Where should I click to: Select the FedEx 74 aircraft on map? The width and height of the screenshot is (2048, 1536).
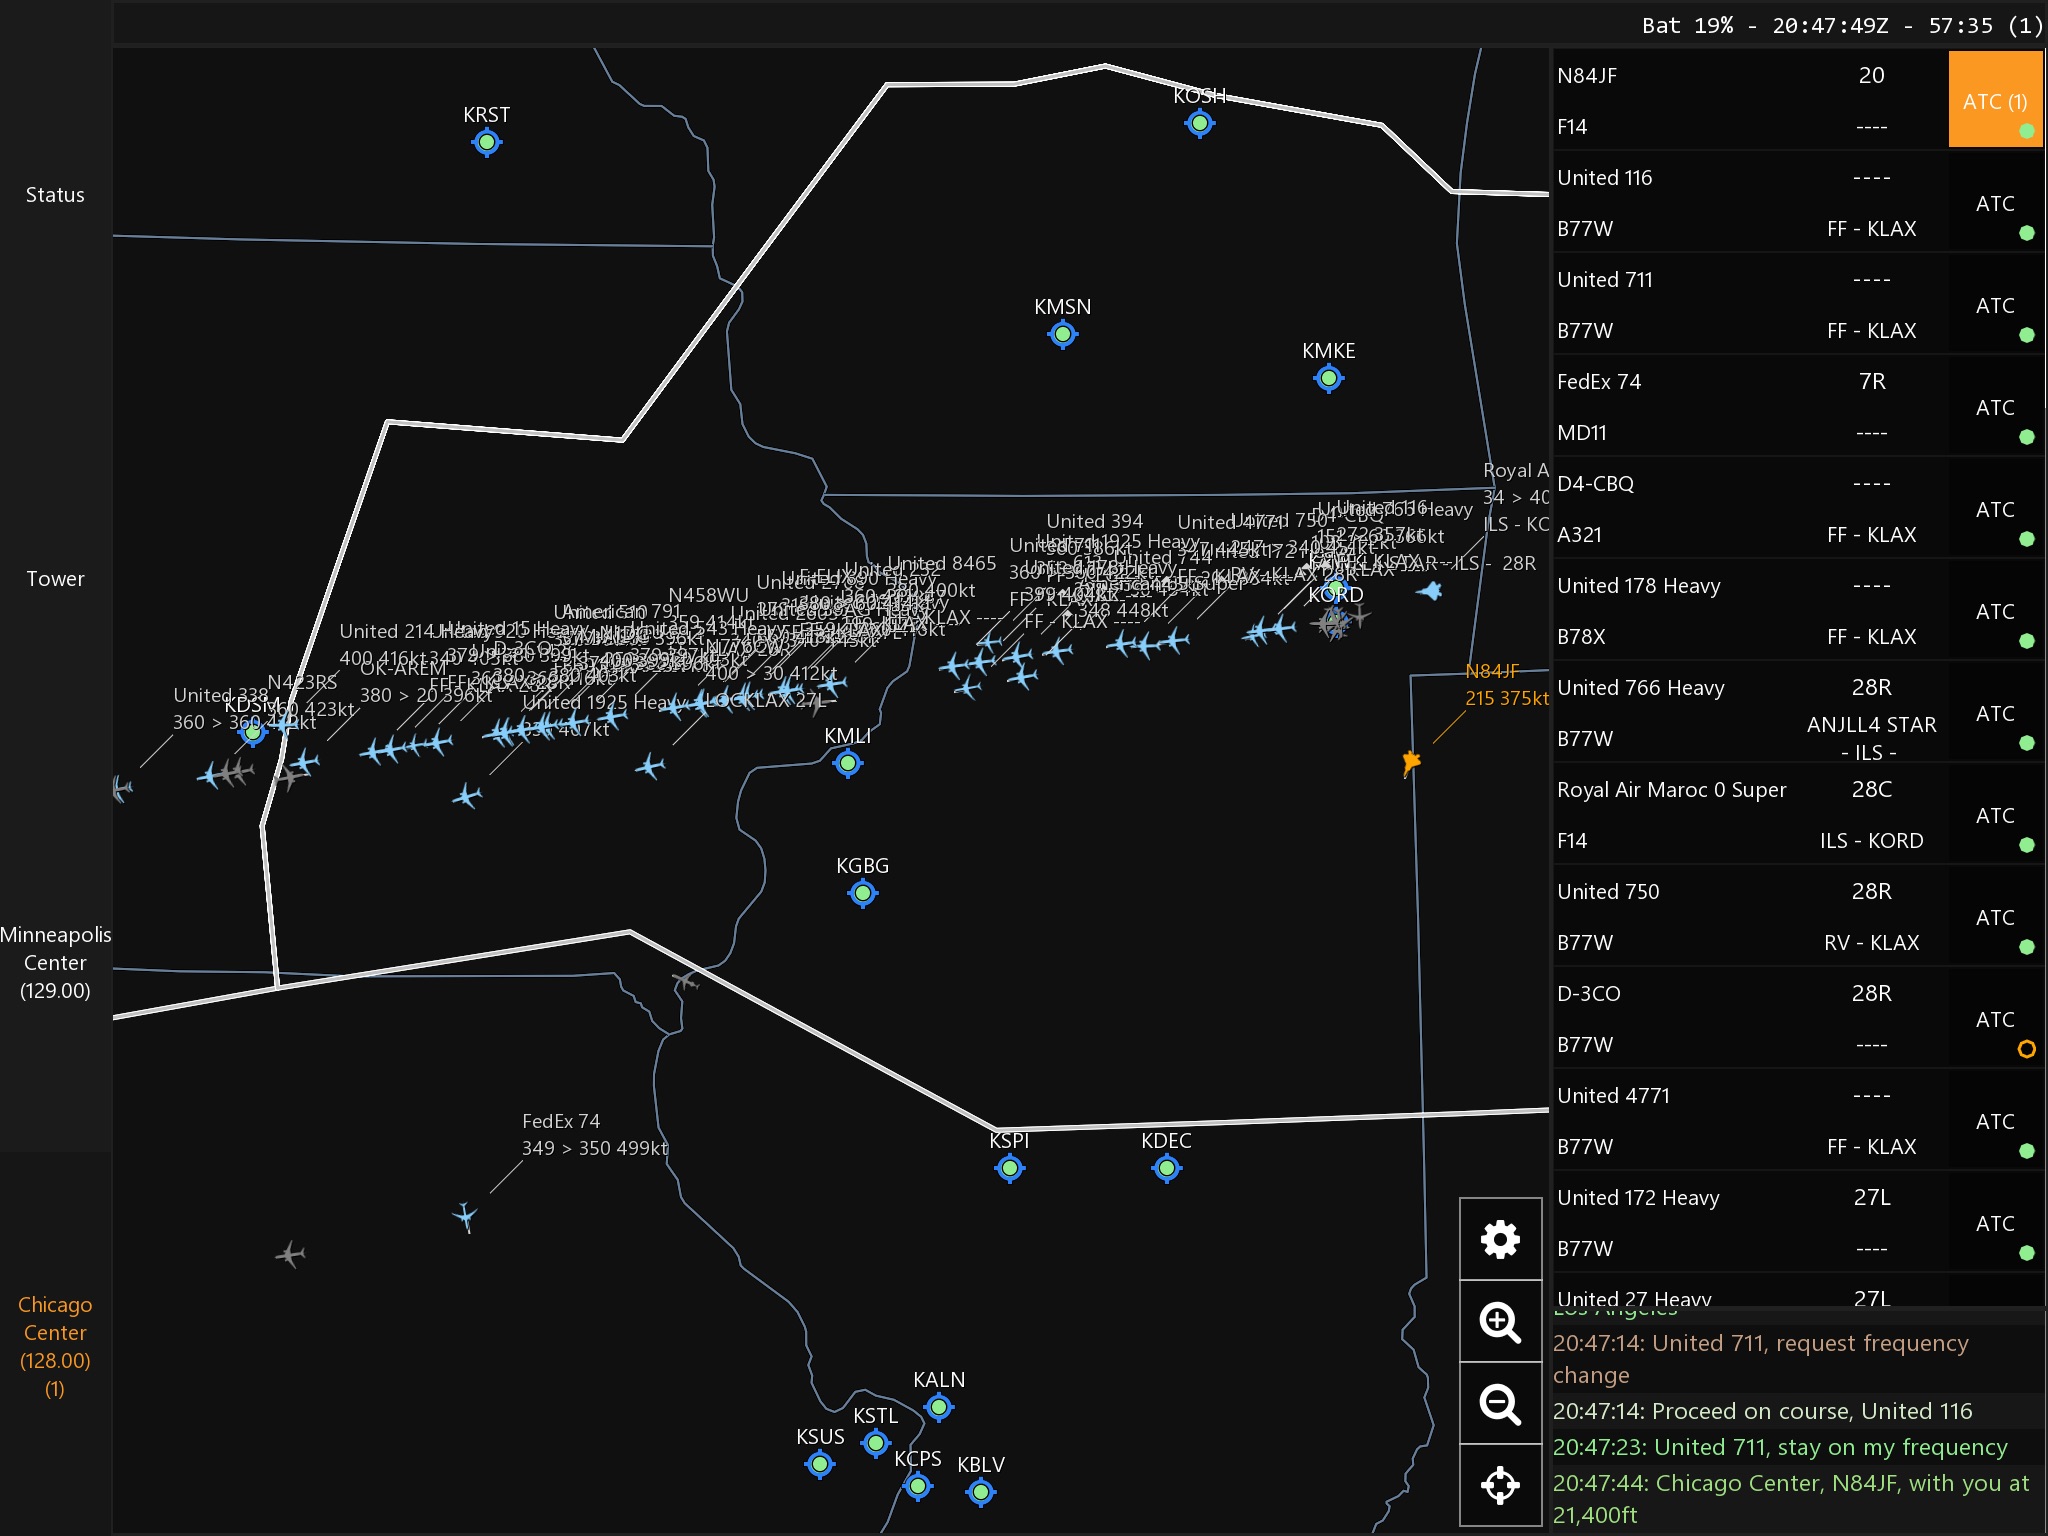(465, 1216)
